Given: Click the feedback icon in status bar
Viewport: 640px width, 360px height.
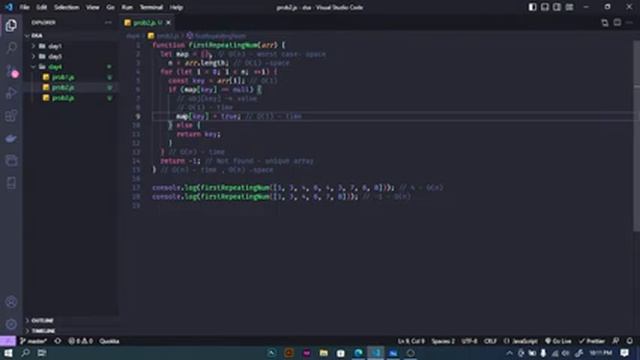Looking at the screenshot, I should coord(616,341).
